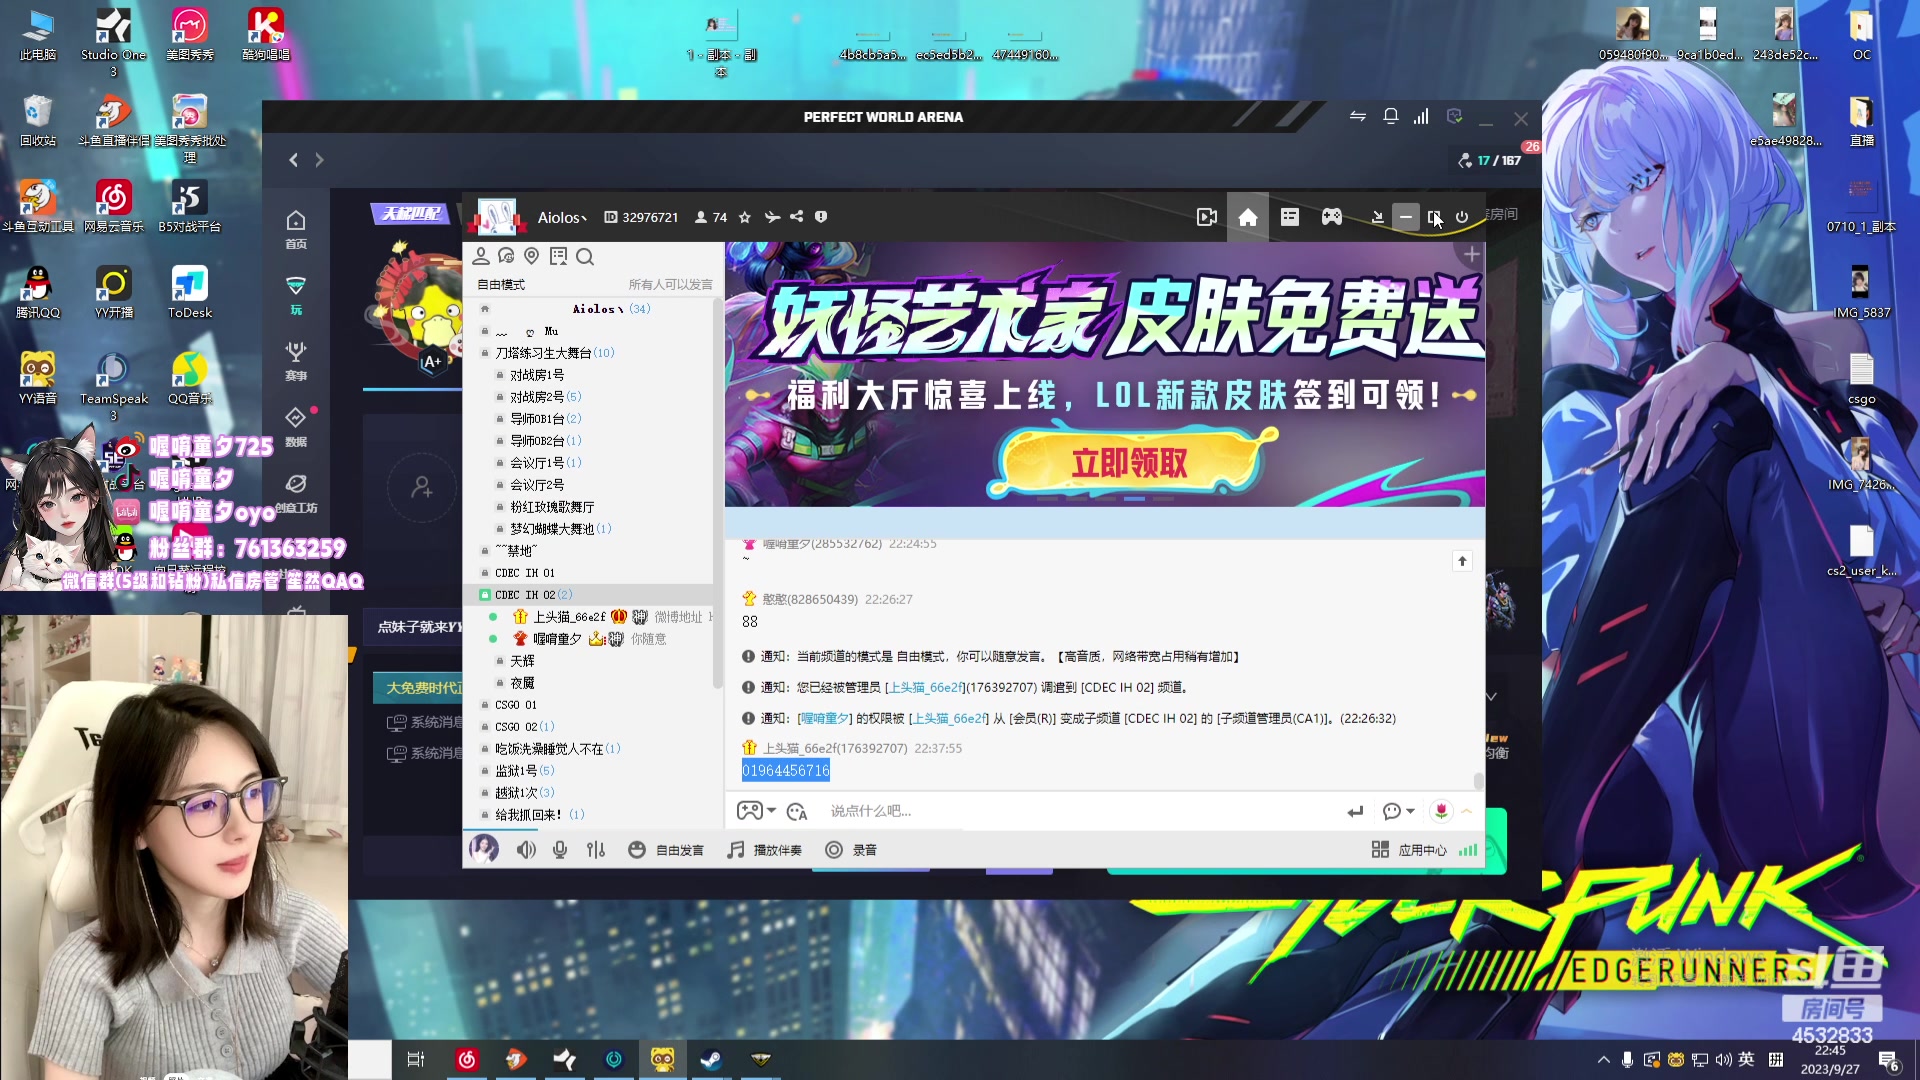Screen dimensions: 1920x1080
Task: Open the video camera icon in YY header
Action: 1207,217
